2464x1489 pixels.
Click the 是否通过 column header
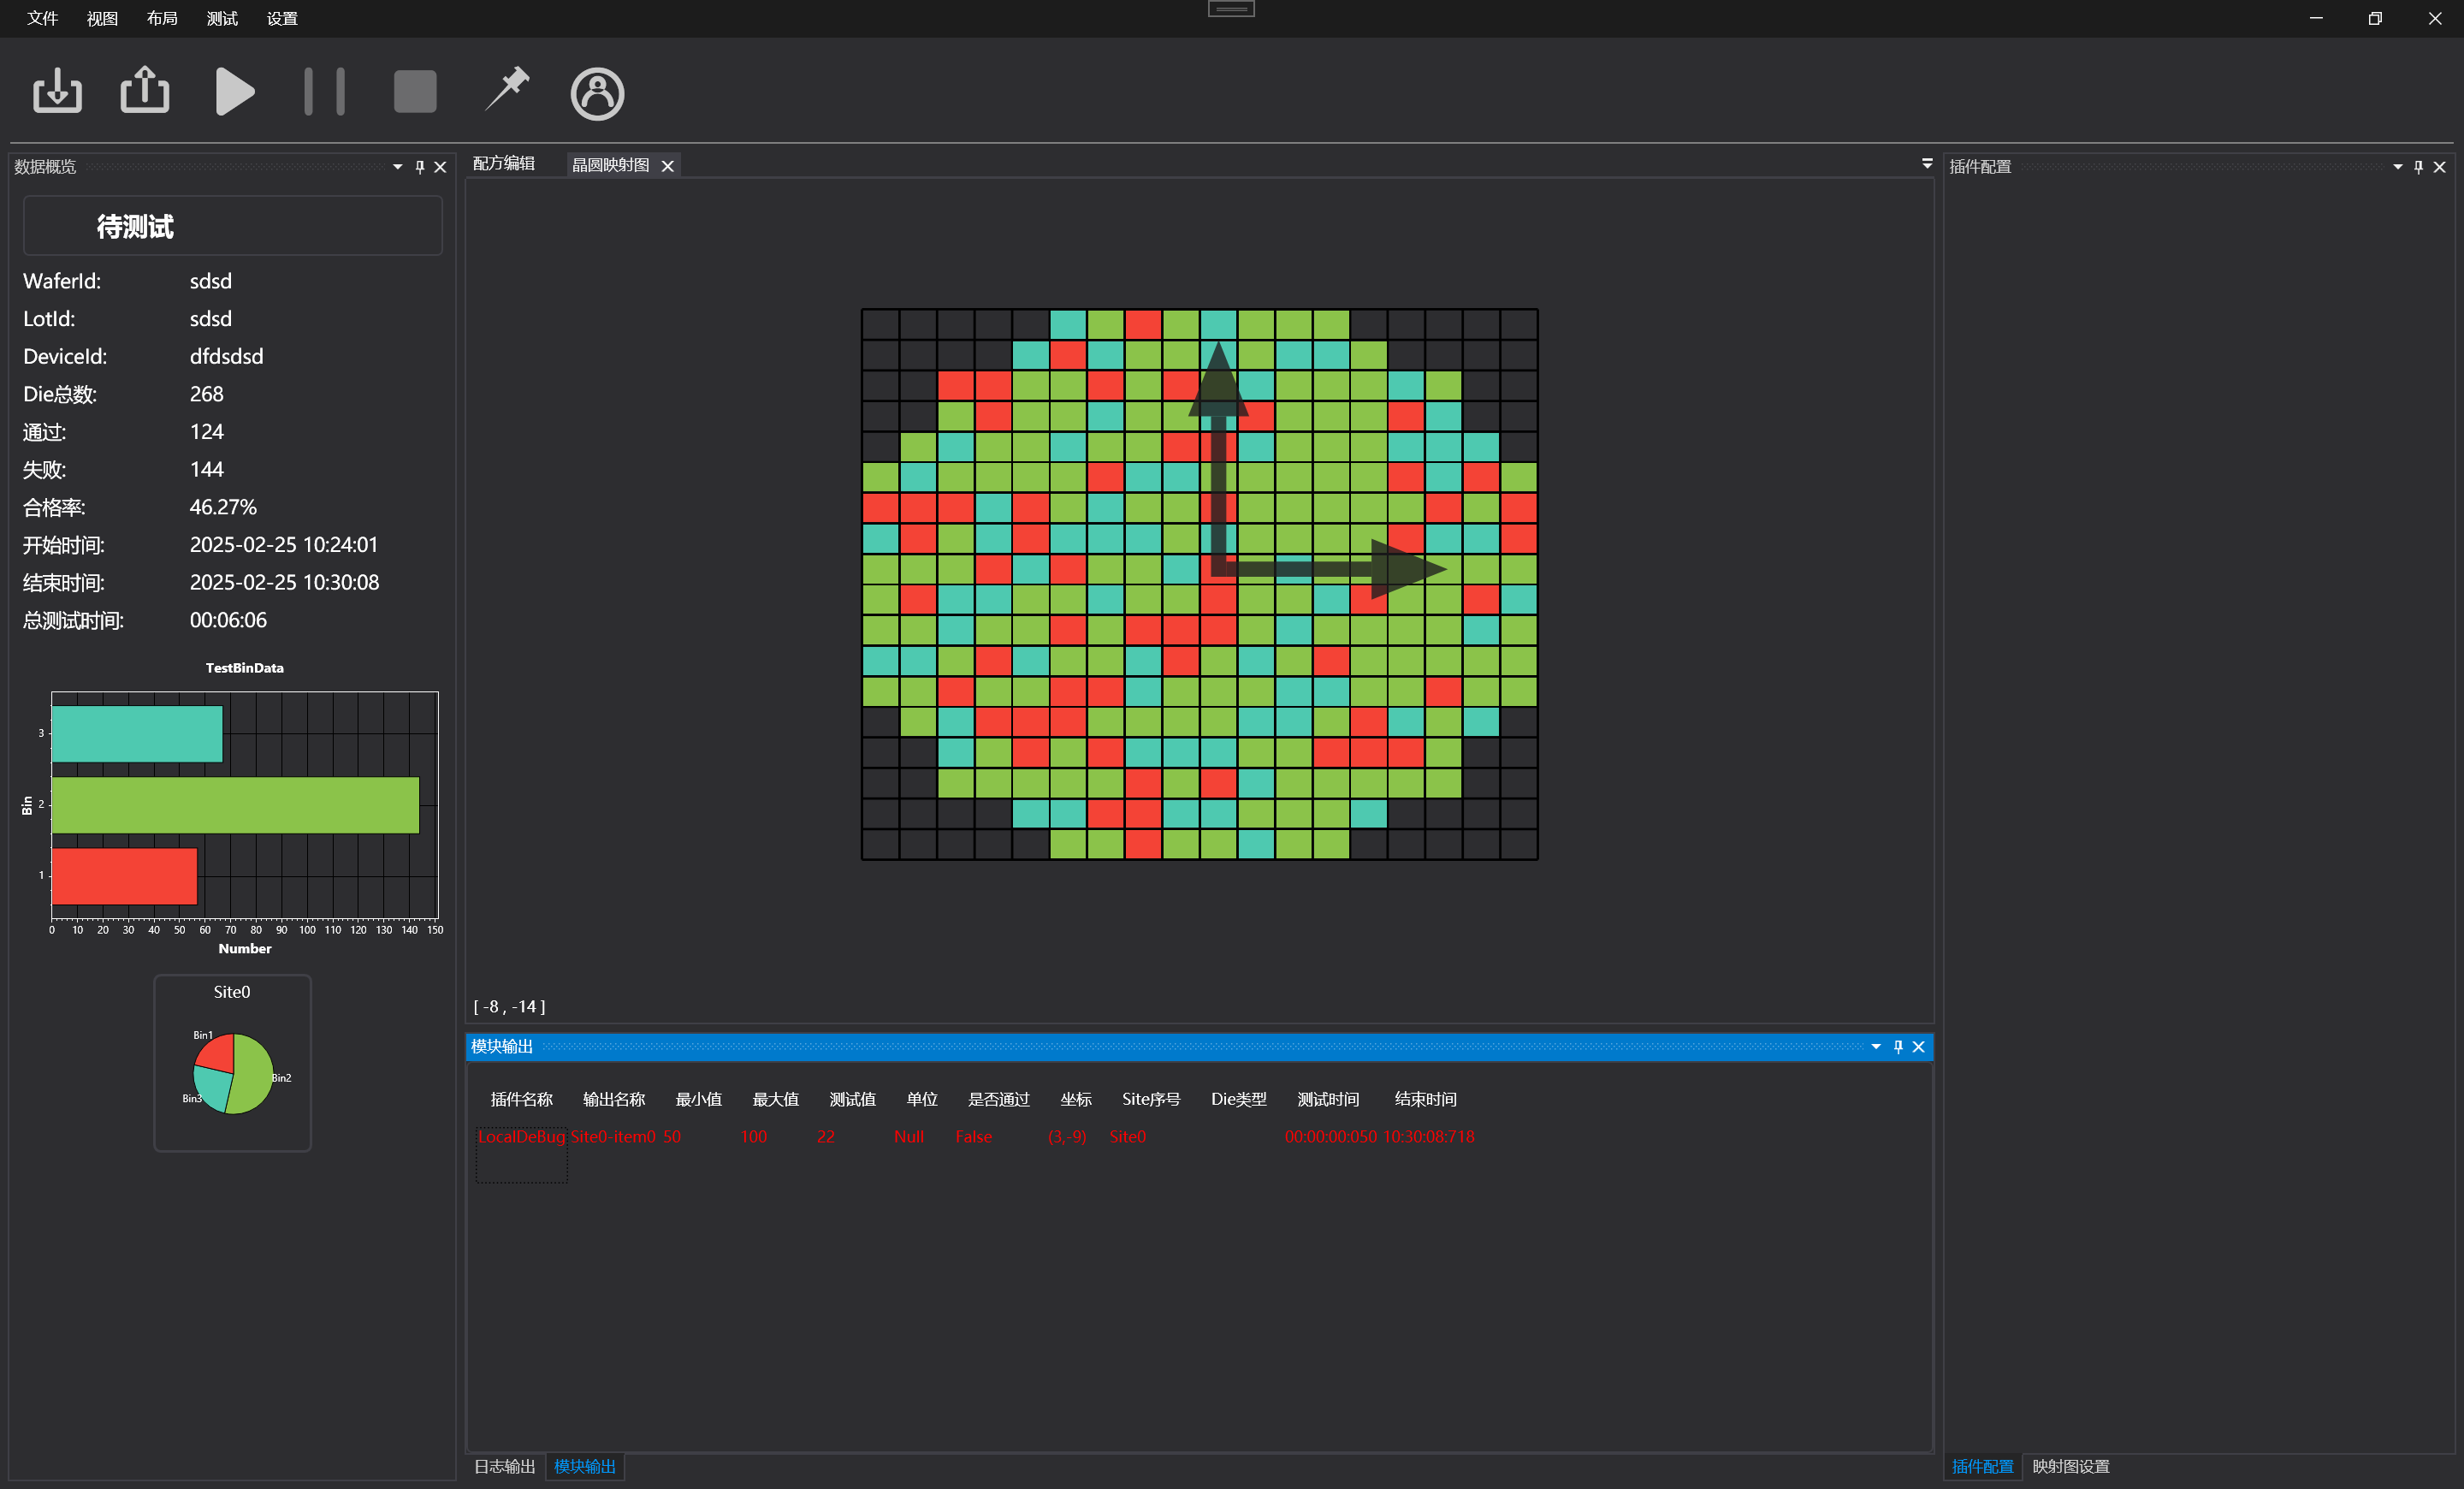pos(999,1100)
